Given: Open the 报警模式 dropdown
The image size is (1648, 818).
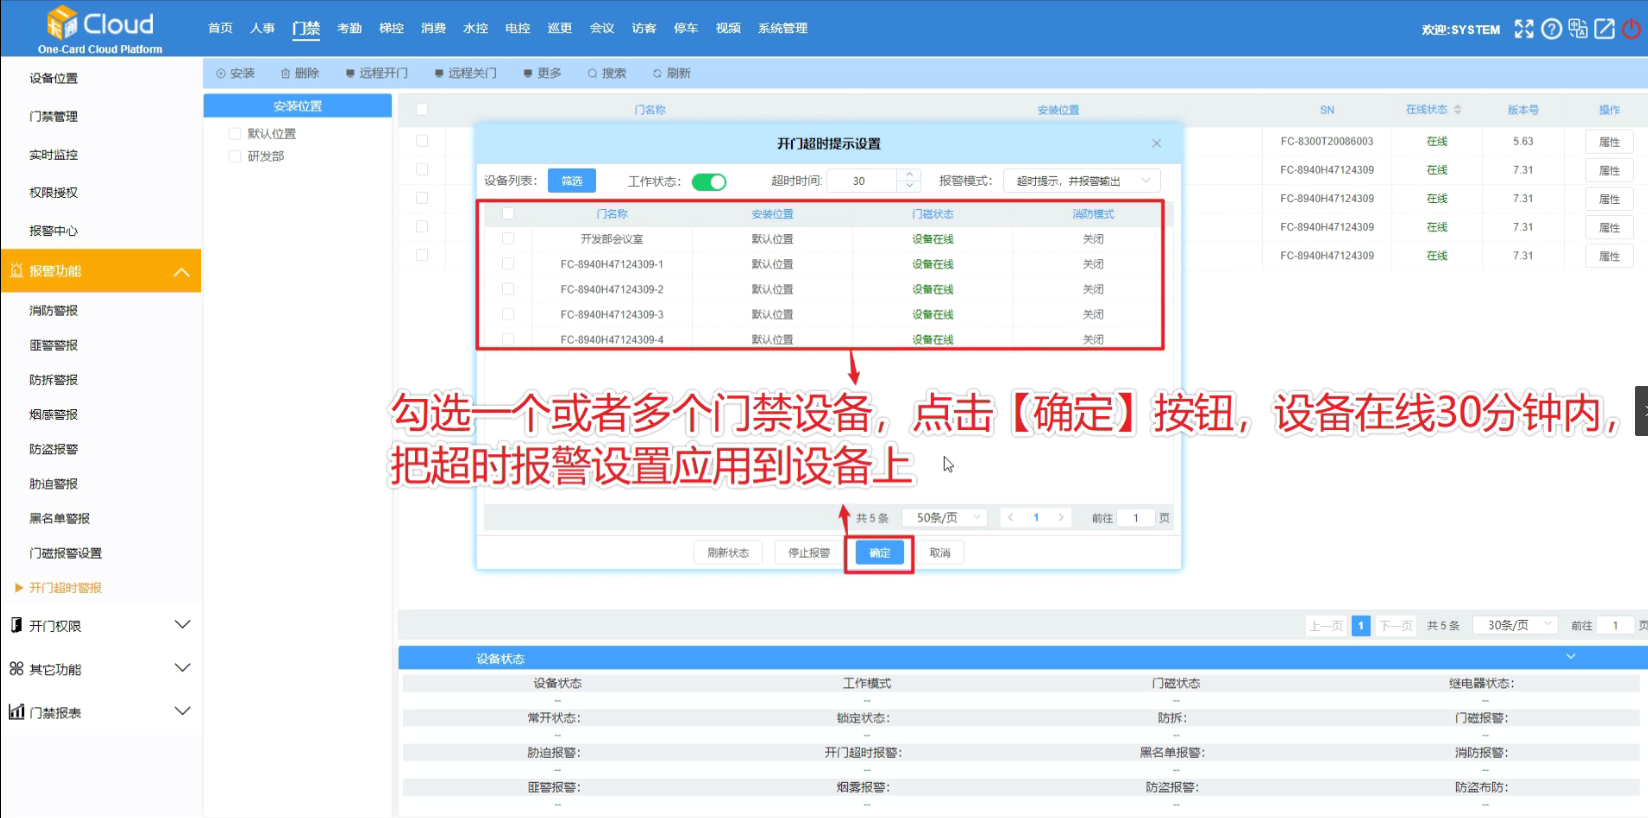Looking at the screenshot, I should pyautogui.click(x=1082, y=181).
